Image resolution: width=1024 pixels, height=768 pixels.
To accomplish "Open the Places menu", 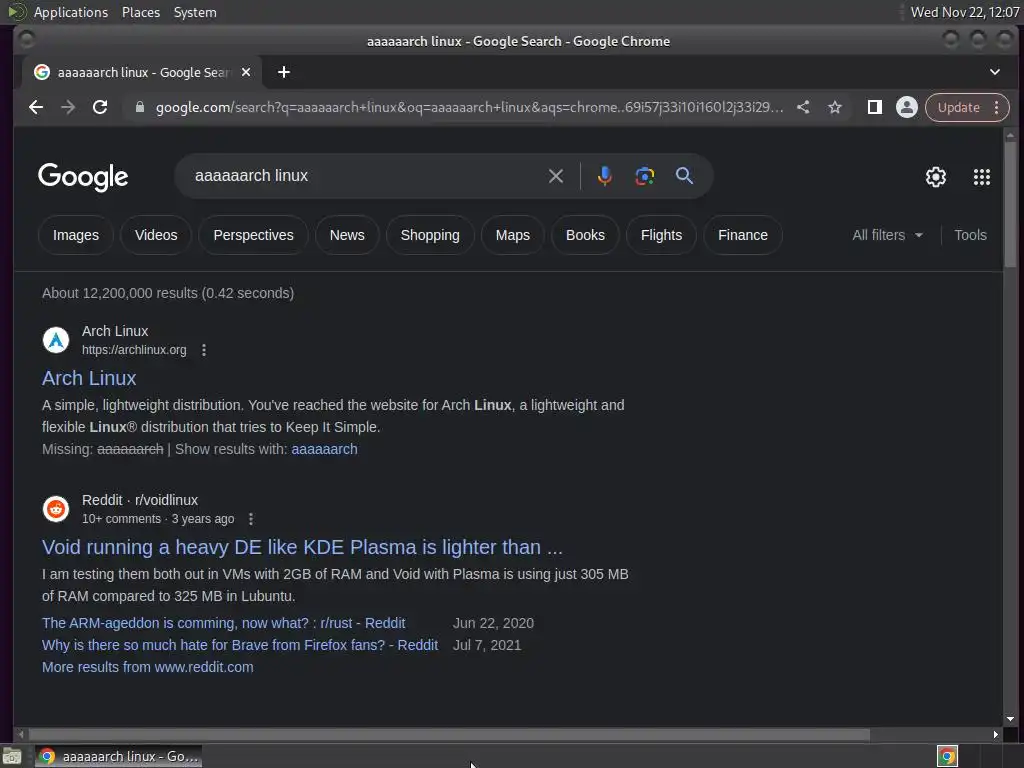I will (x=141, y=12).
